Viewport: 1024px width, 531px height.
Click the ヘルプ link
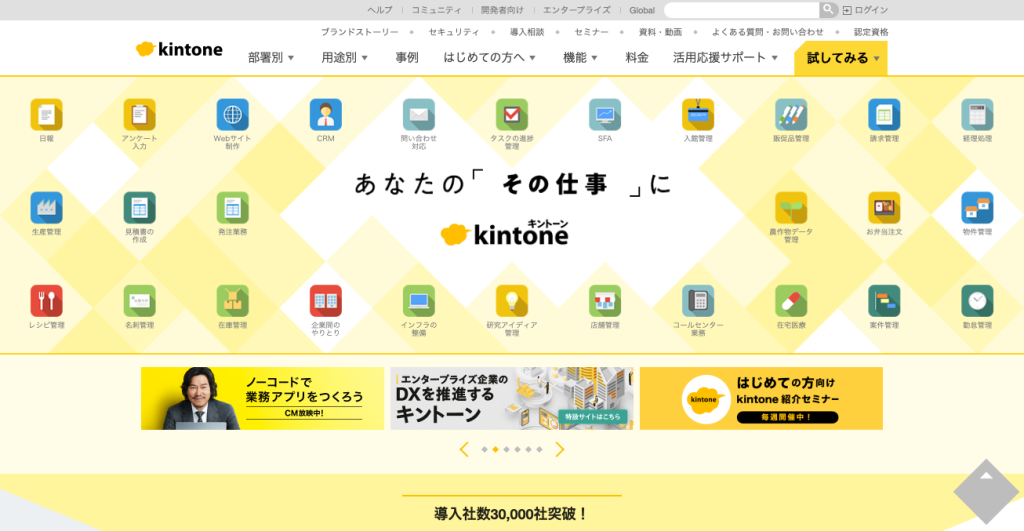click(379, 10)
